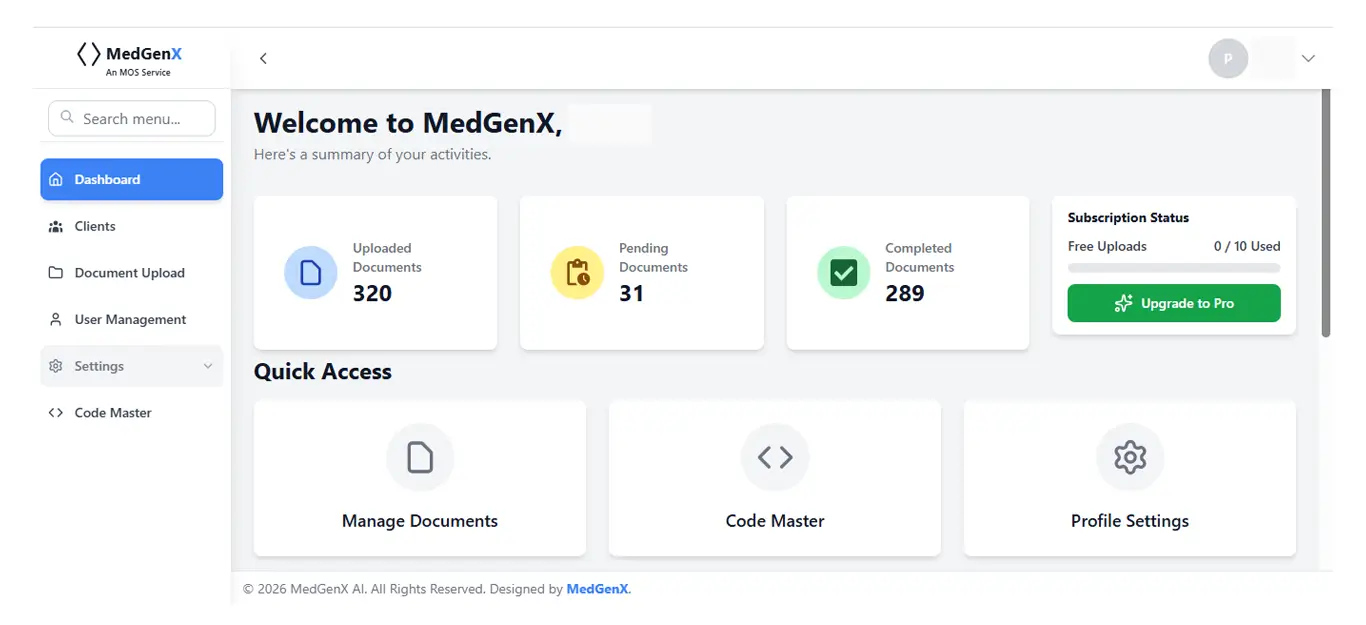Select User Management from sidebar
This screenshot has height=625, width=1366.
pyautogui.click(x=130, y=320)
